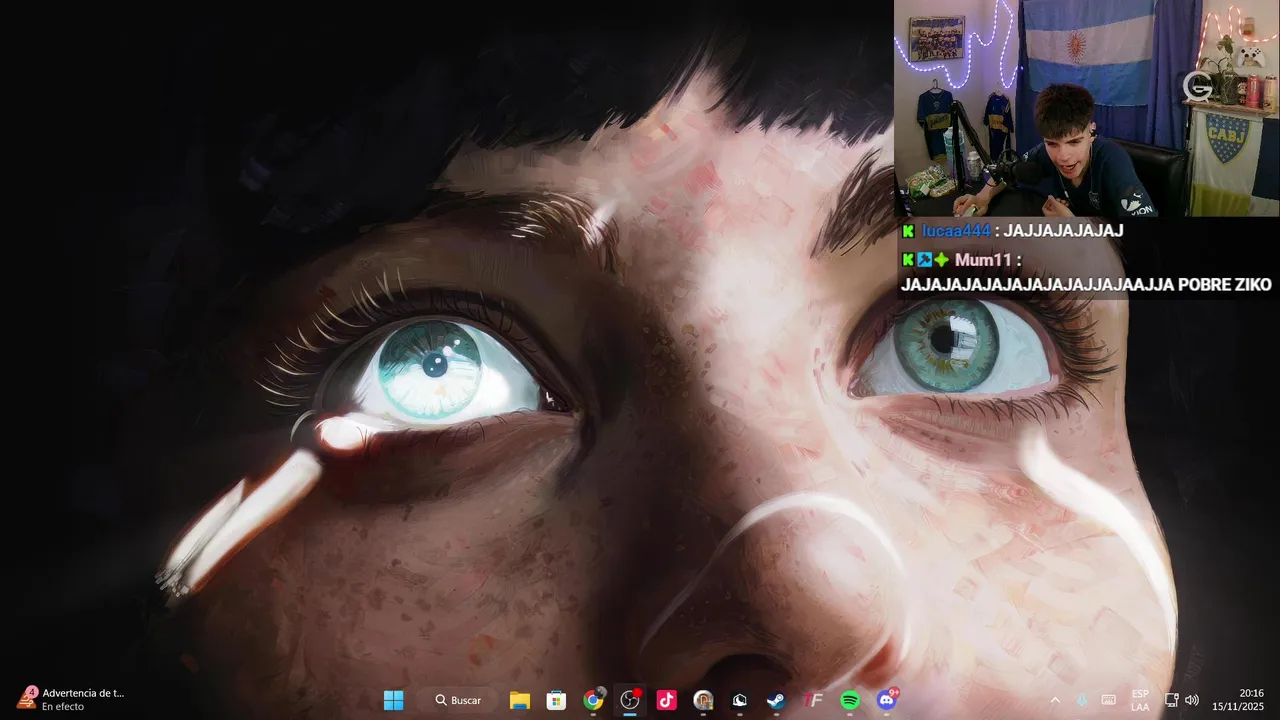
Task: Open network status tray icon
Action: [1172, 700]
